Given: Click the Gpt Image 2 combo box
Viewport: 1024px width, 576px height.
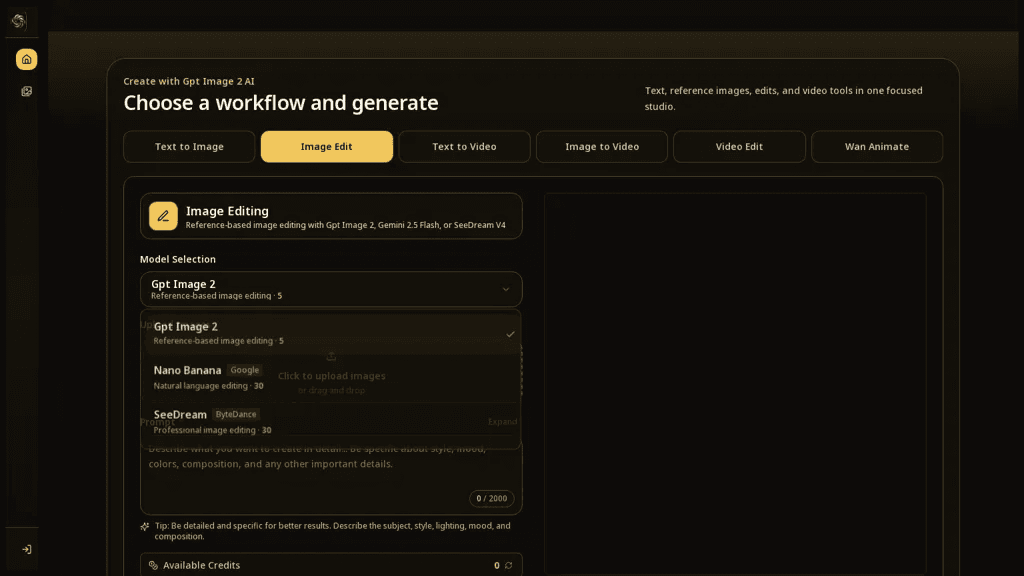Looking at the screenshot, I should (x=331, y=289).
